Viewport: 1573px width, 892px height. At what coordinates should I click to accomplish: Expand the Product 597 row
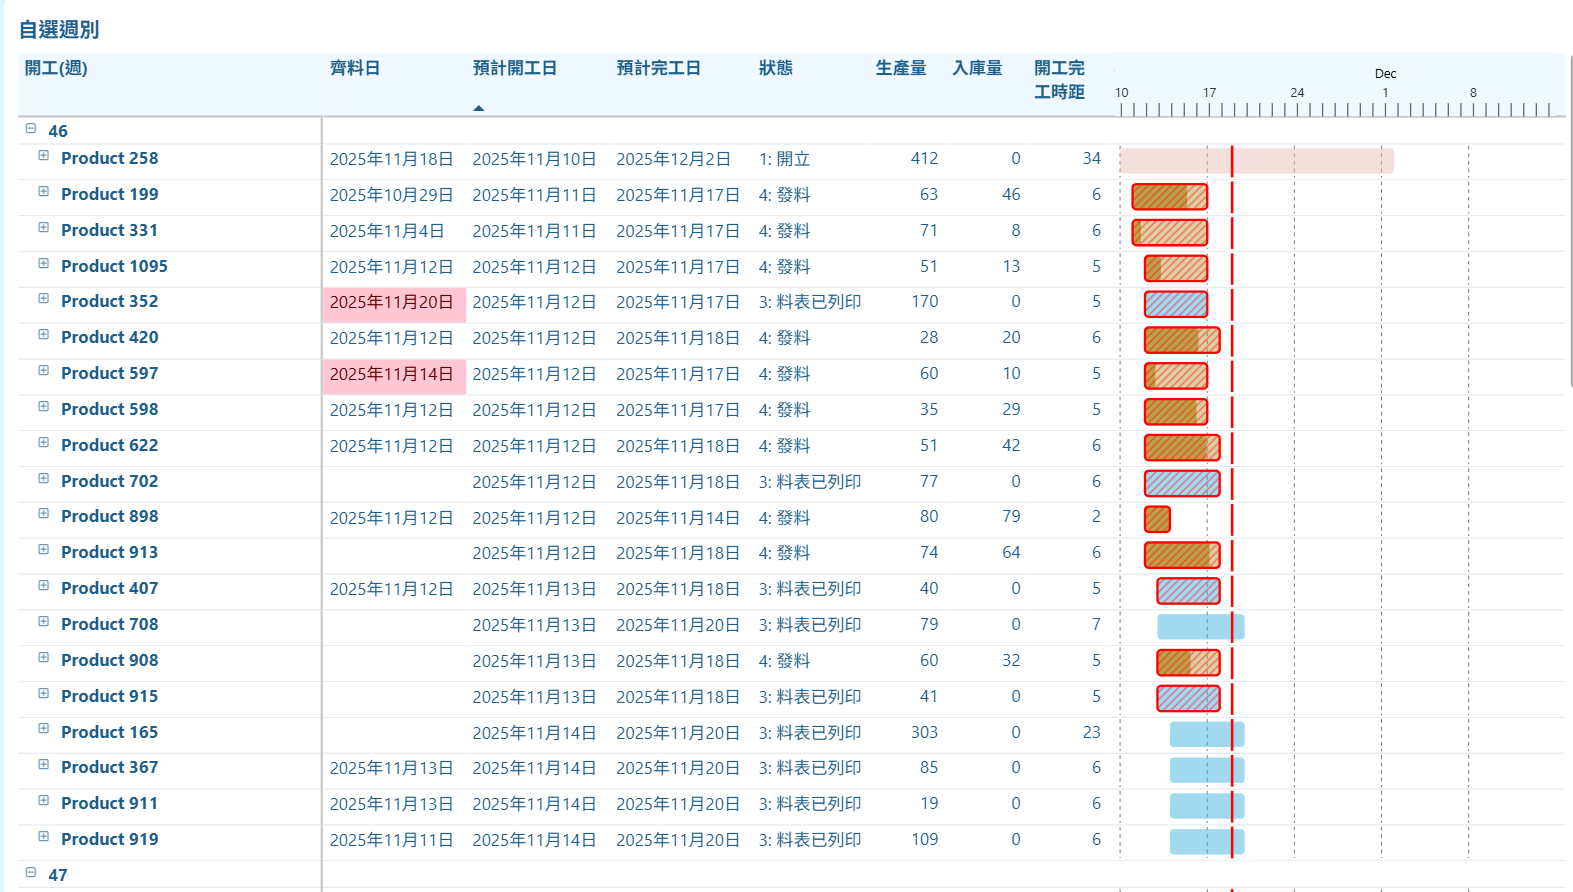click(44, 371)
